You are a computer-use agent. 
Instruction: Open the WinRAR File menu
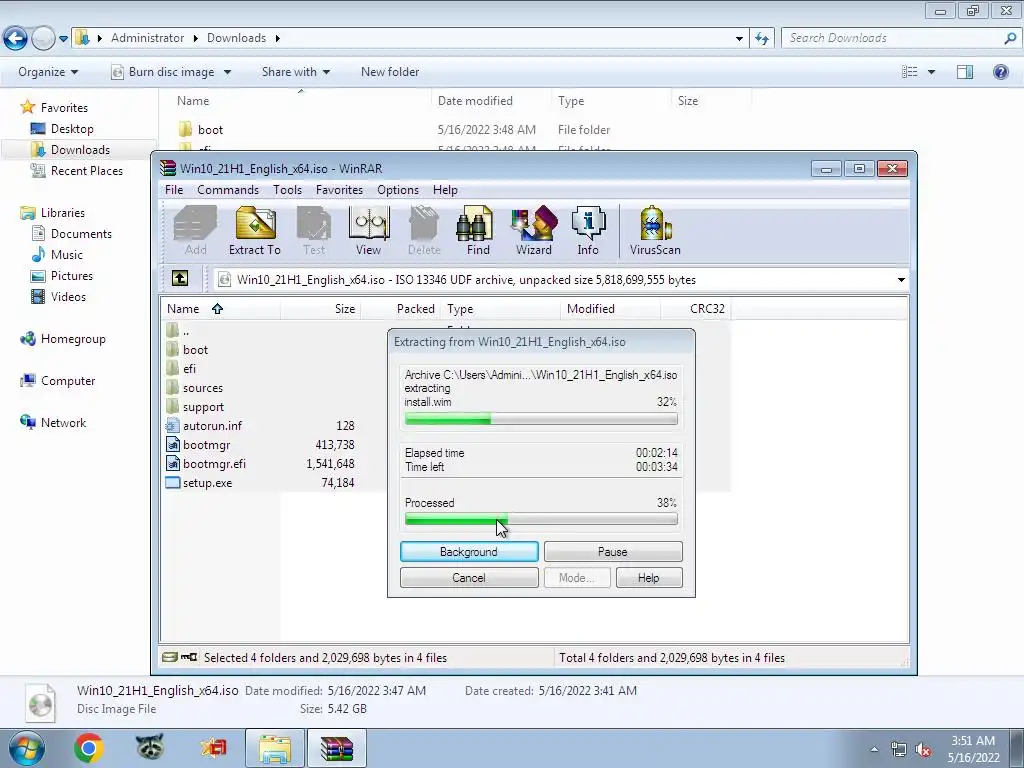[174, 190]
